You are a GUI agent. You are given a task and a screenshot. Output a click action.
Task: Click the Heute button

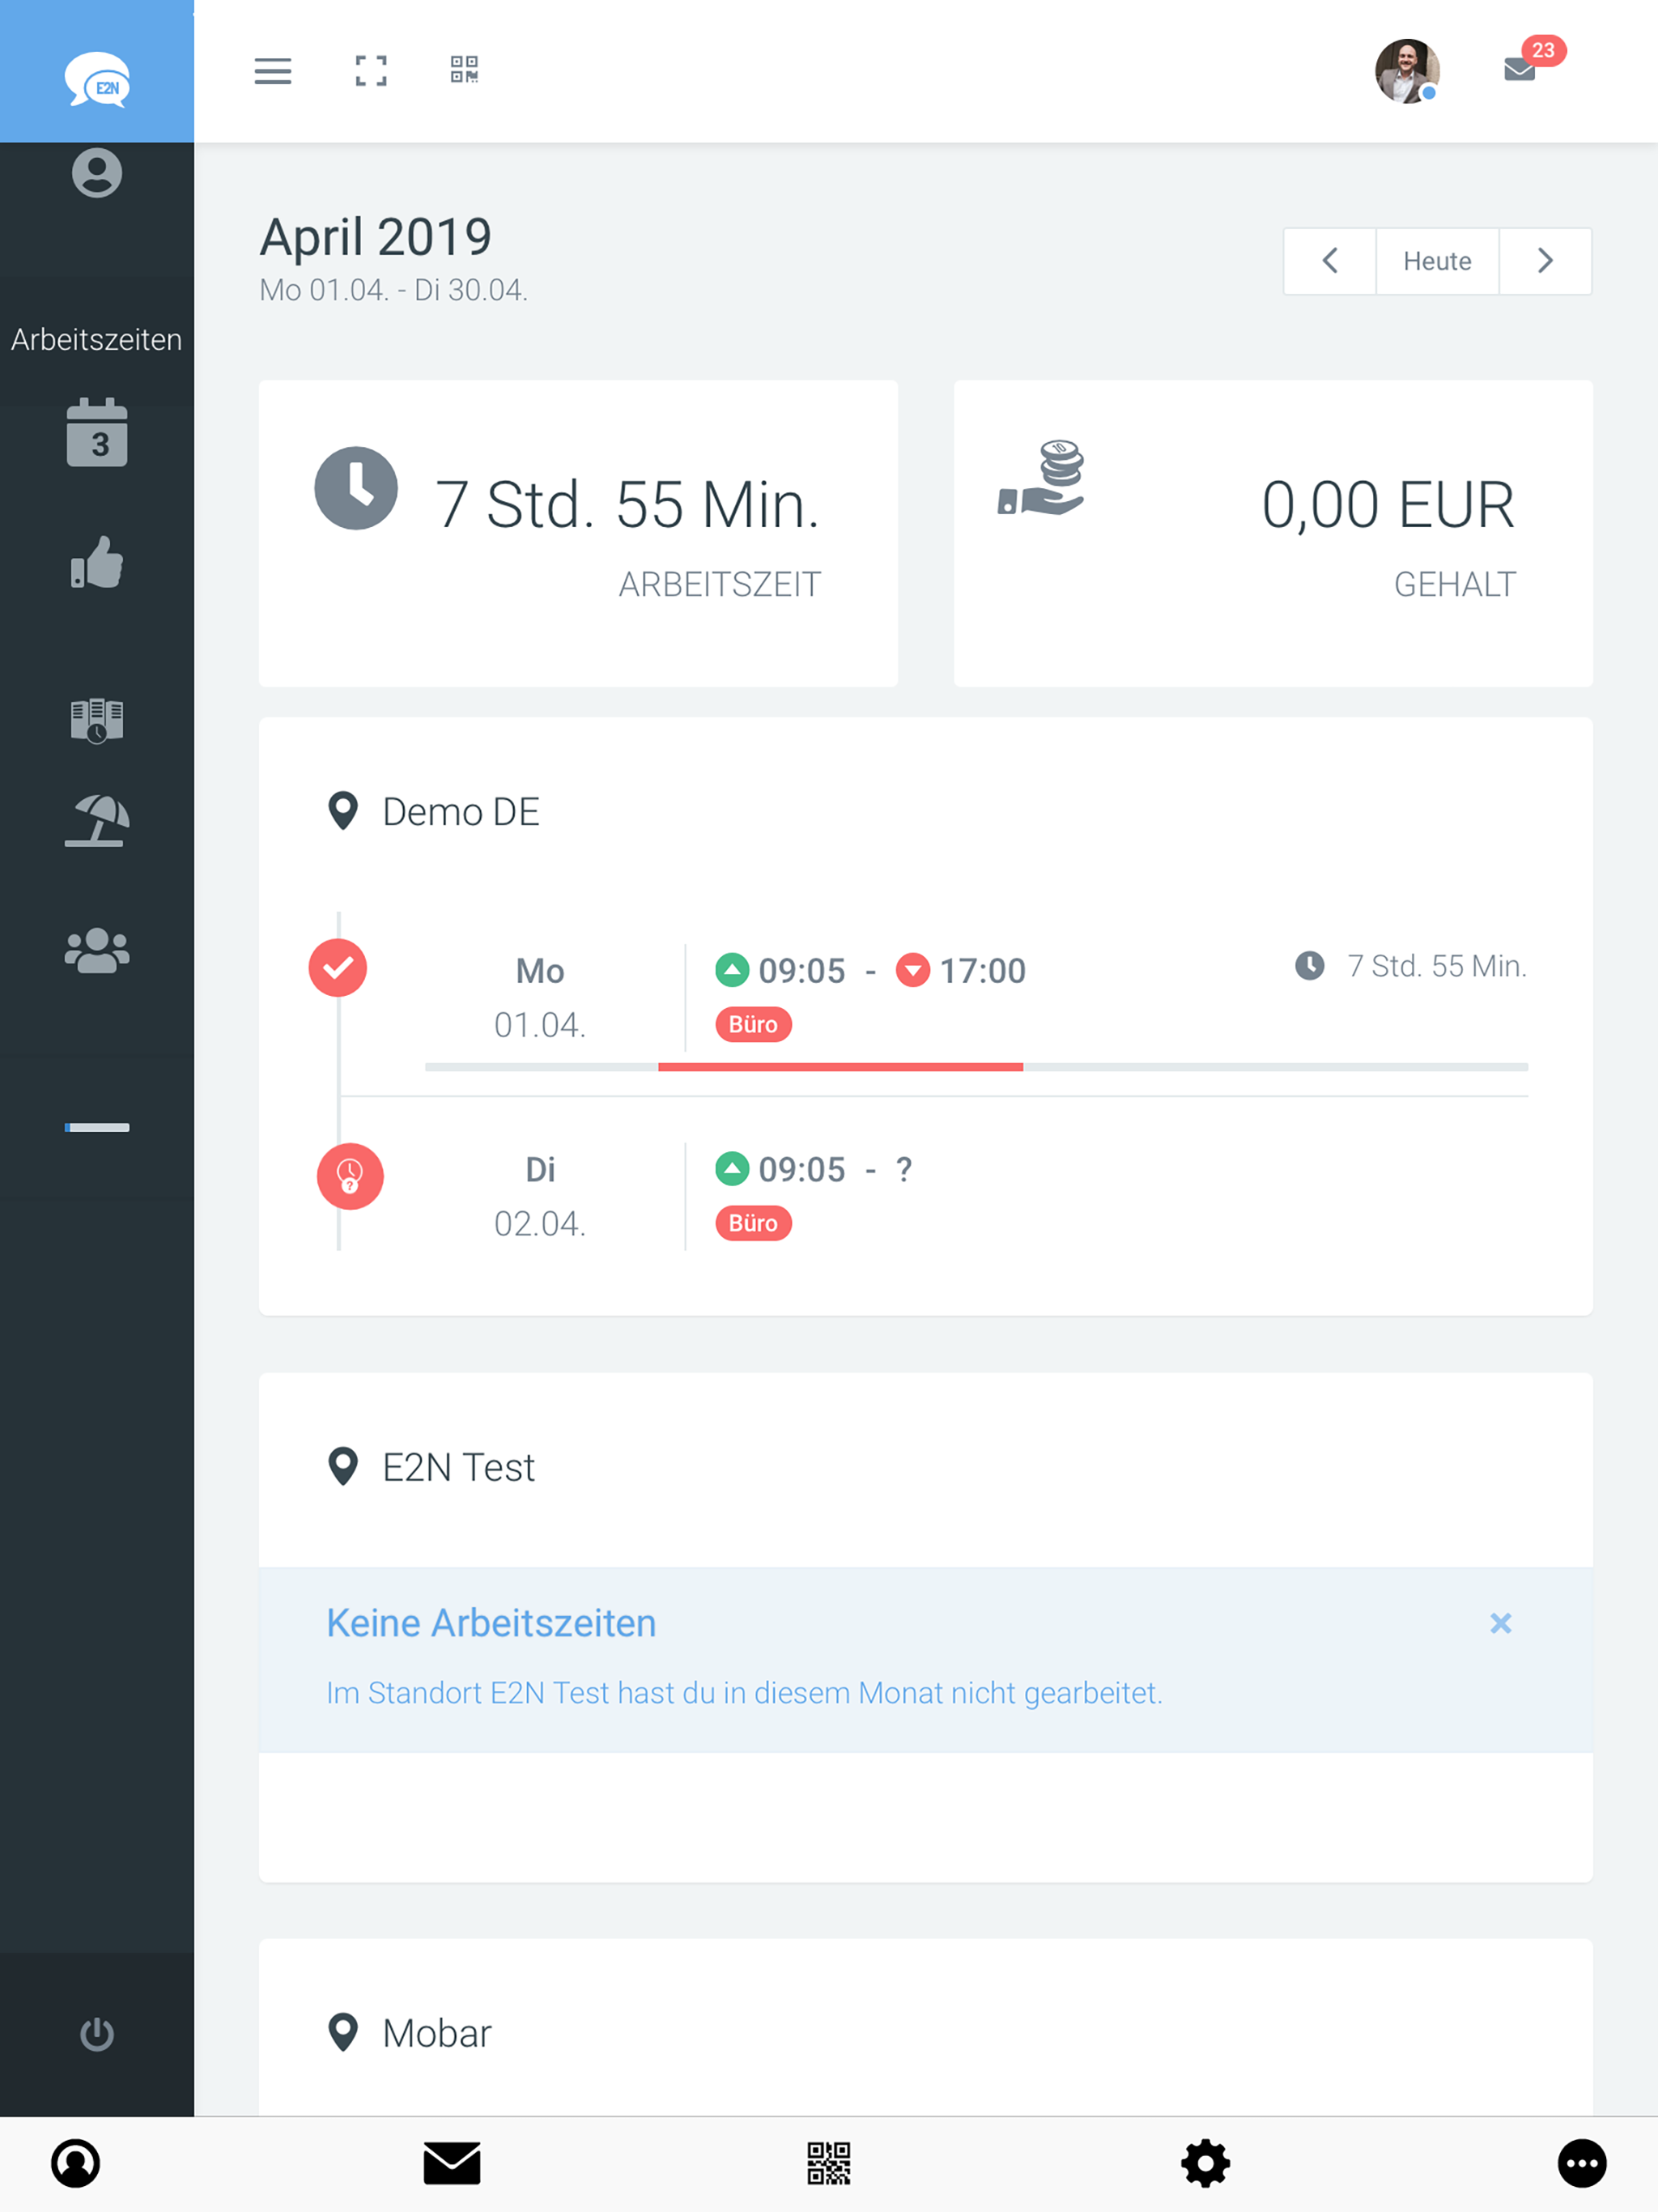point(1437,261)
